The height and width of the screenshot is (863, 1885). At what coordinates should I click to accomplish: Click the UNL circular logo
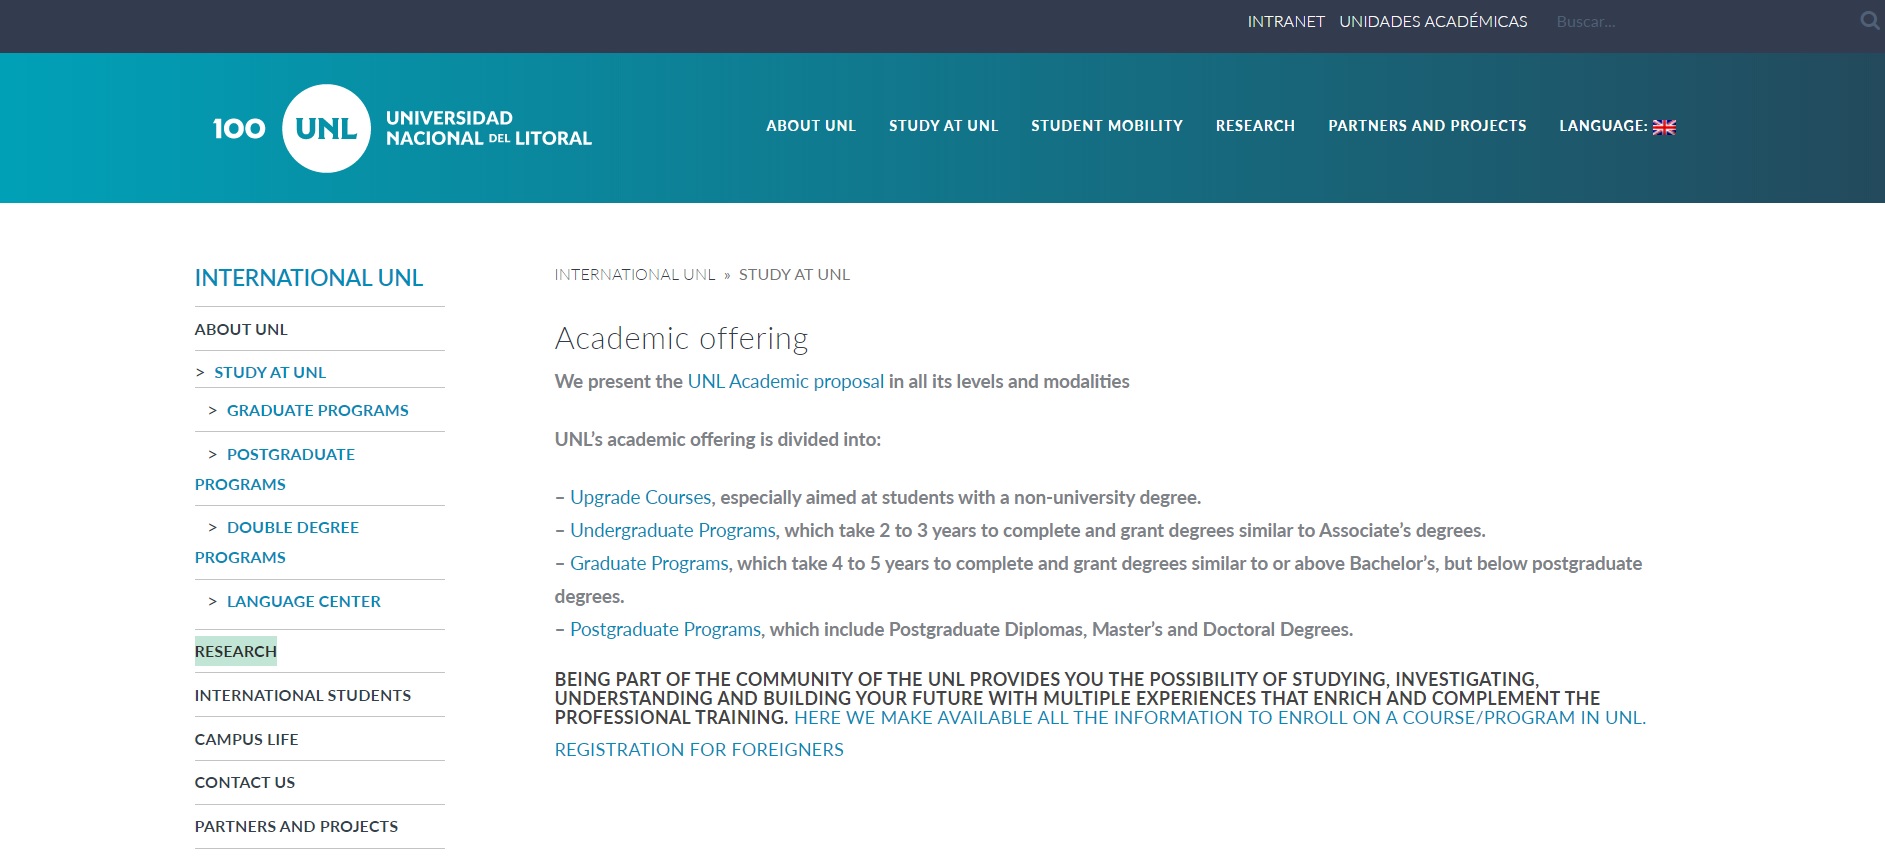[326, 128]
